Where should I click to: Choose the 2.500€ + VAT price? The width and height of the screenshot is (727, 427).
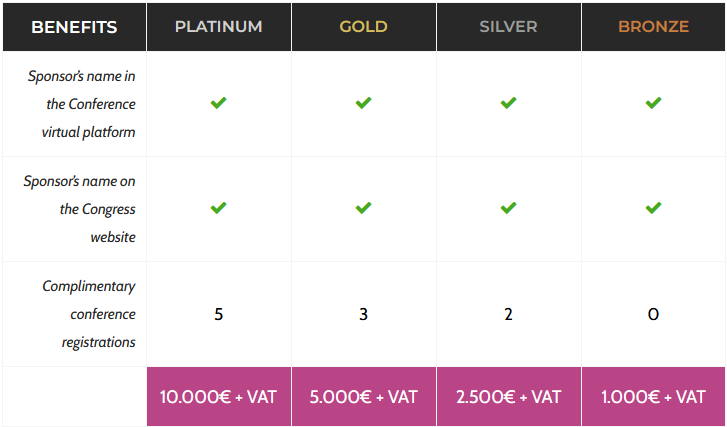(x=509, y=397)
